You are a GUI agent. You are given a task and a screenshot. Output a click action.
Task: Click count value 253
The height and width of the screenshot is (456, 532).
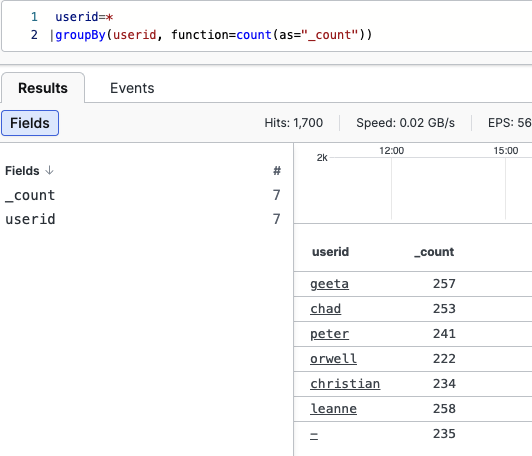(x=444, y=309)
